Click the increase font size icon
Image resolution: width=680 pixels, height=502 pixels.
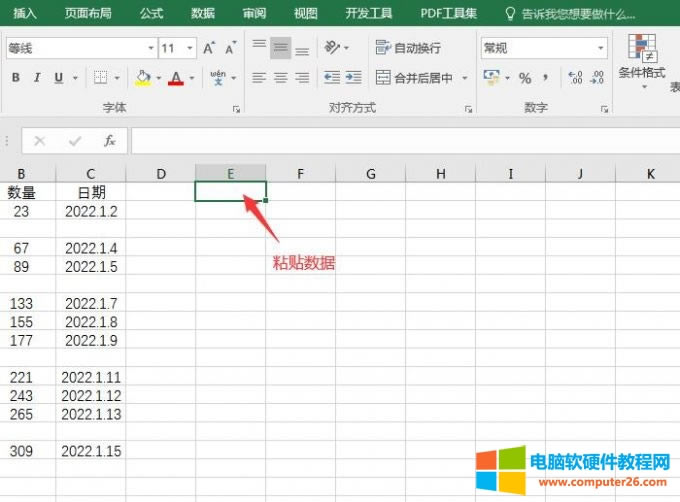(209, 48)
